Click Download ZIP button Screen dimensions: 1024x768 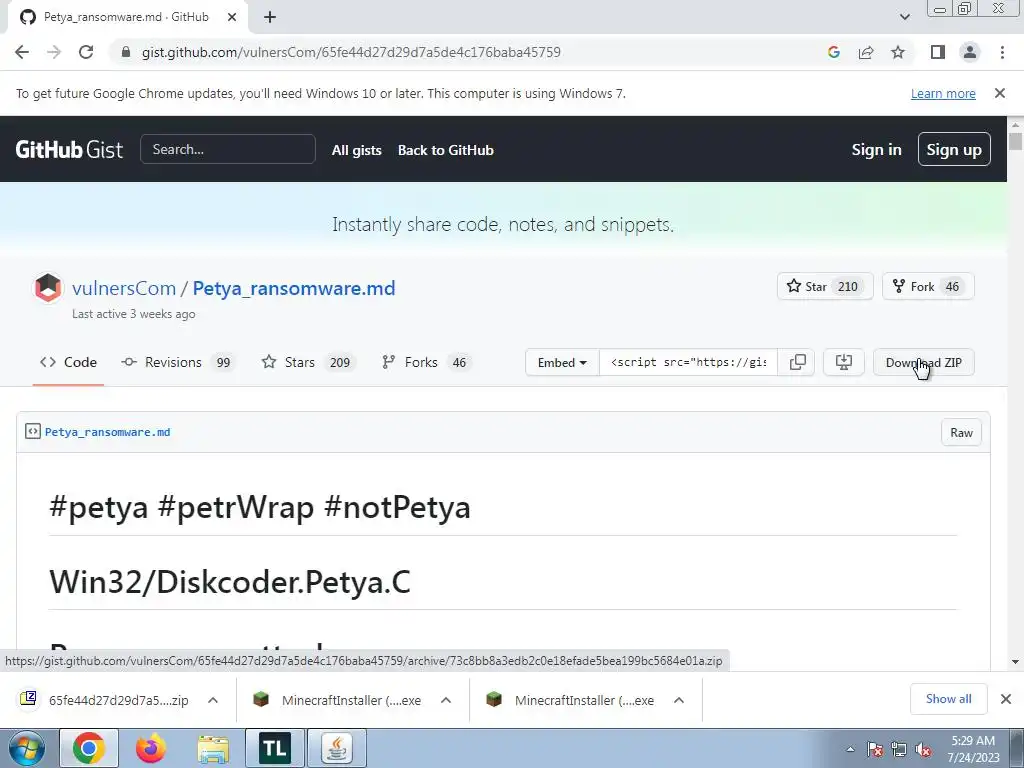pos(923,362)
